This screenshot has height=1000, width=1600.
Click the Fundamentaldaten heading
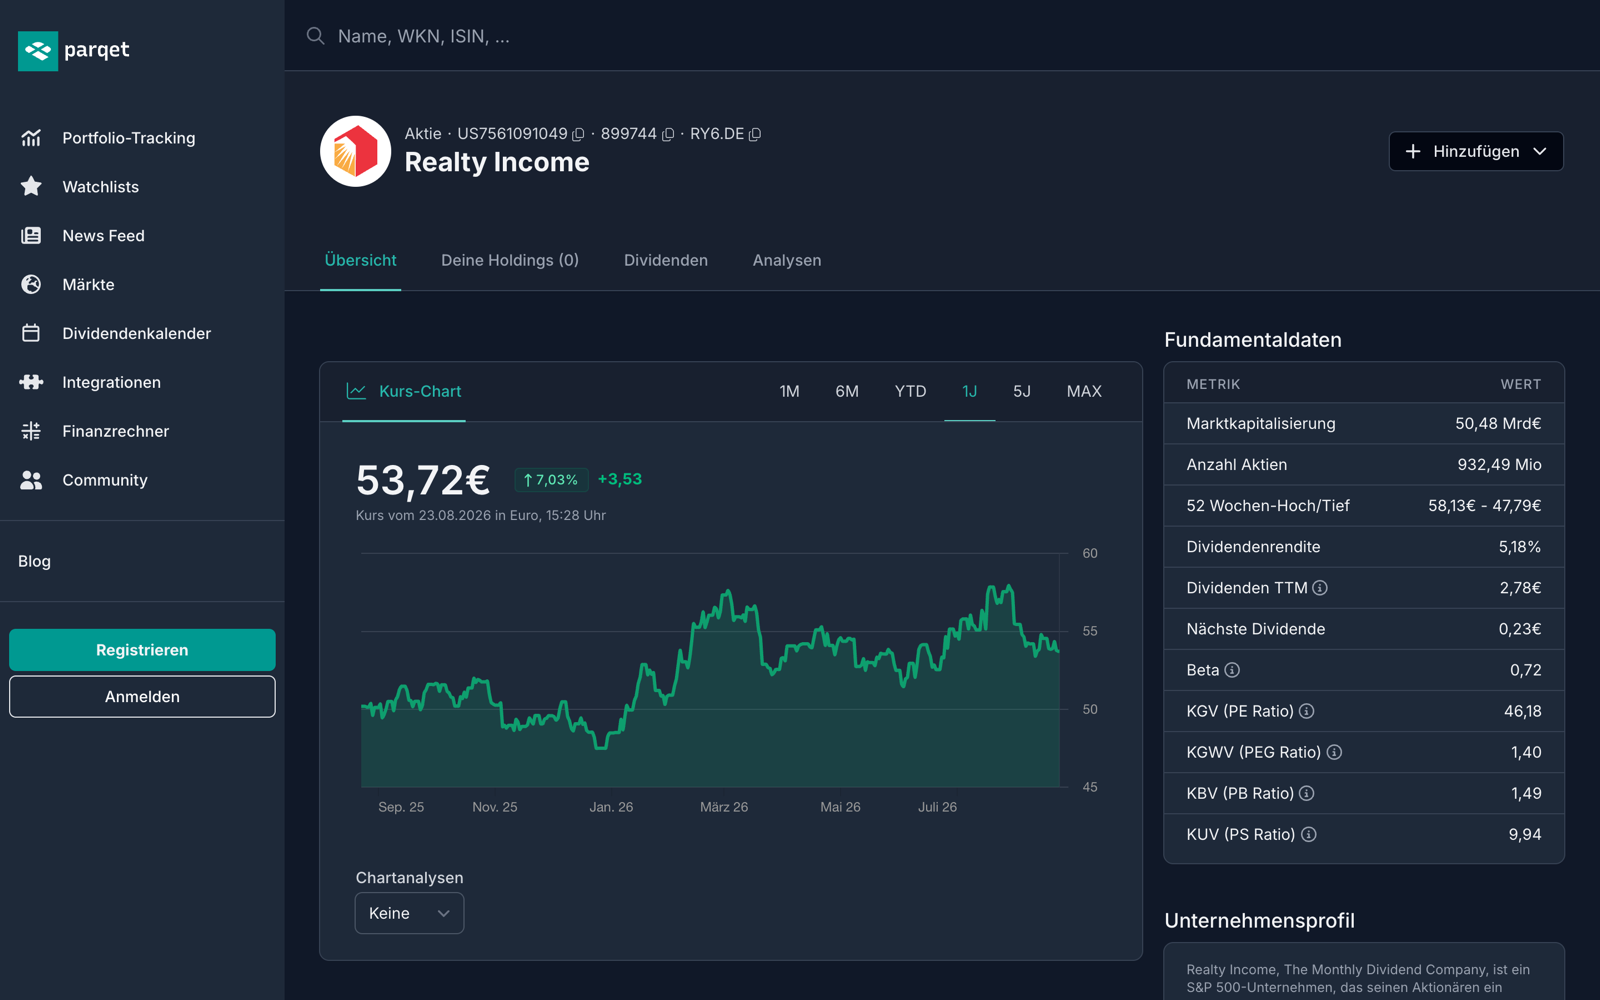[x=1253, y=340]
